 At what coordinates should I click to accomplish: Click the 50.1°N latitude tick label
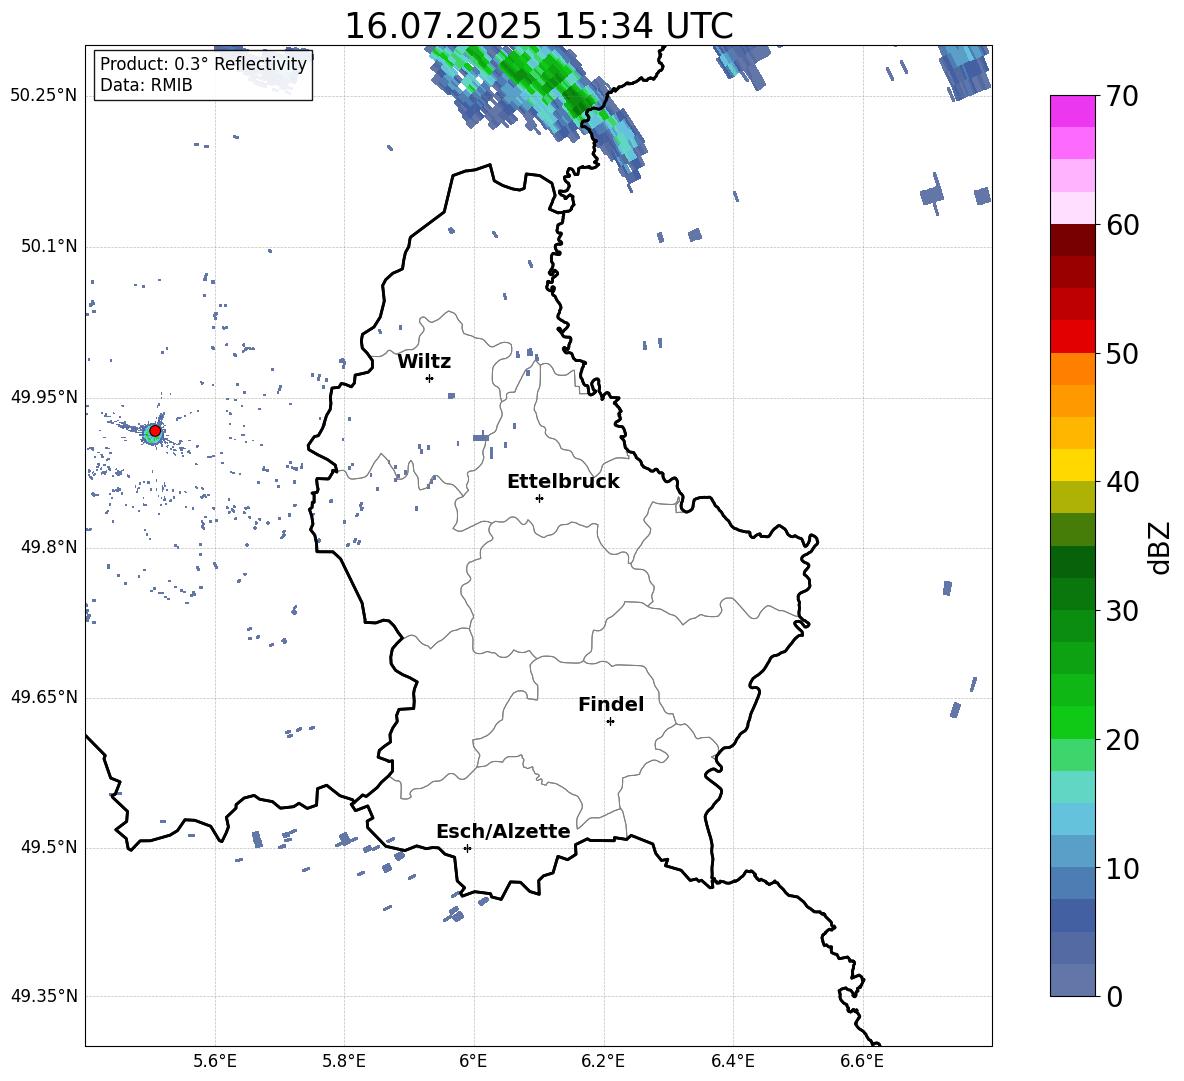pyautogui.click(x=49, y=246)
